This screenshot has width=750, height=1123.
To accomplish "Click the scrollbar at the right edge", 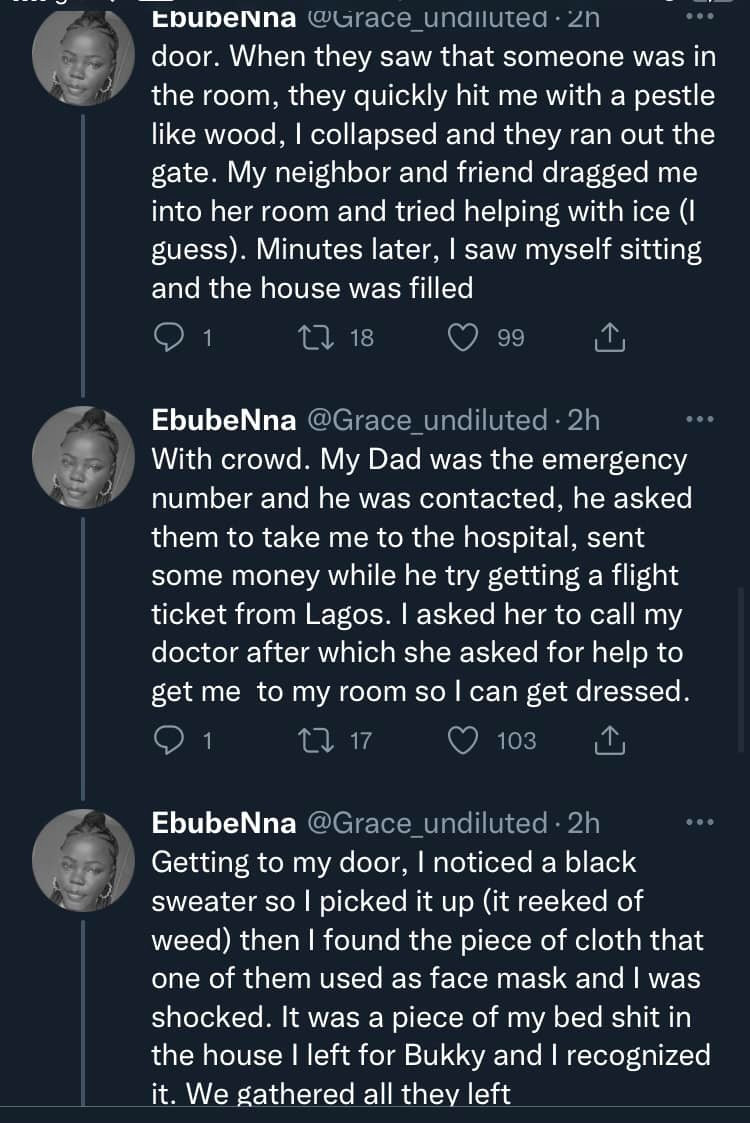I will [x=742, y=670].
